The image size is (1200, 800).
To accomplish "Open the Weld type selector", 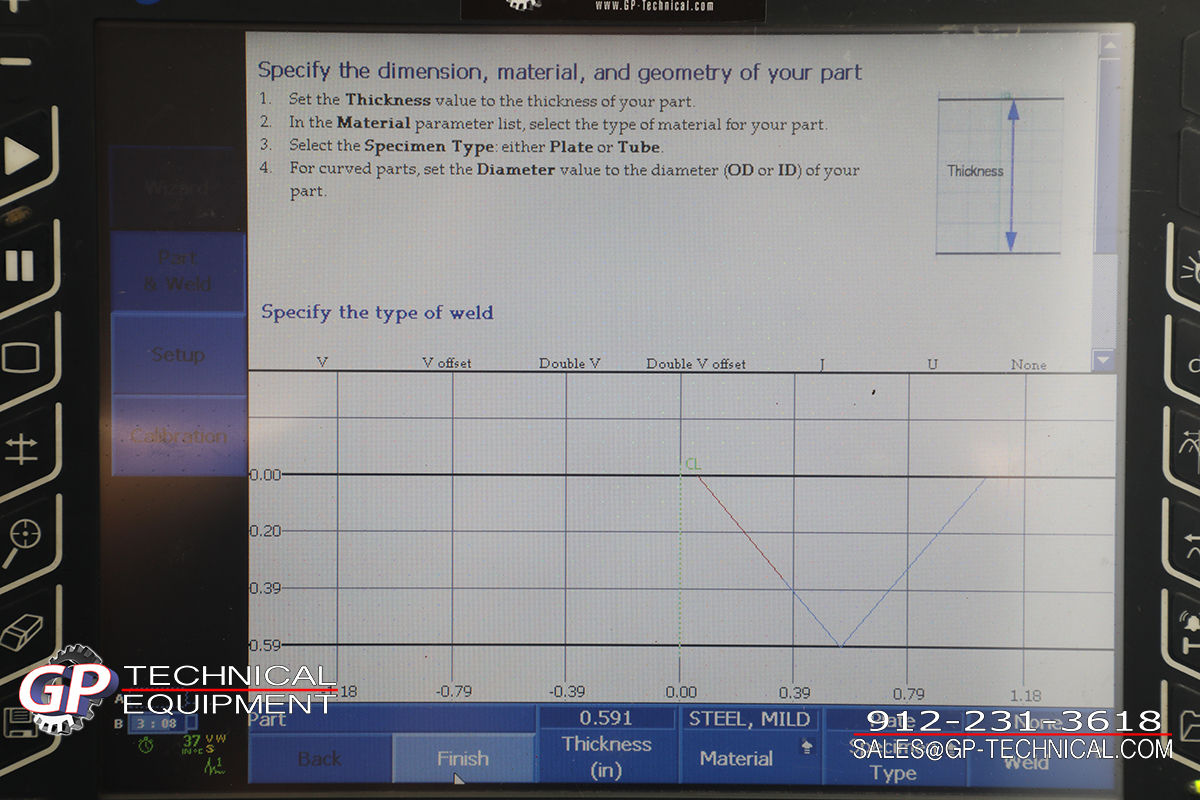I will point(1040,758).
